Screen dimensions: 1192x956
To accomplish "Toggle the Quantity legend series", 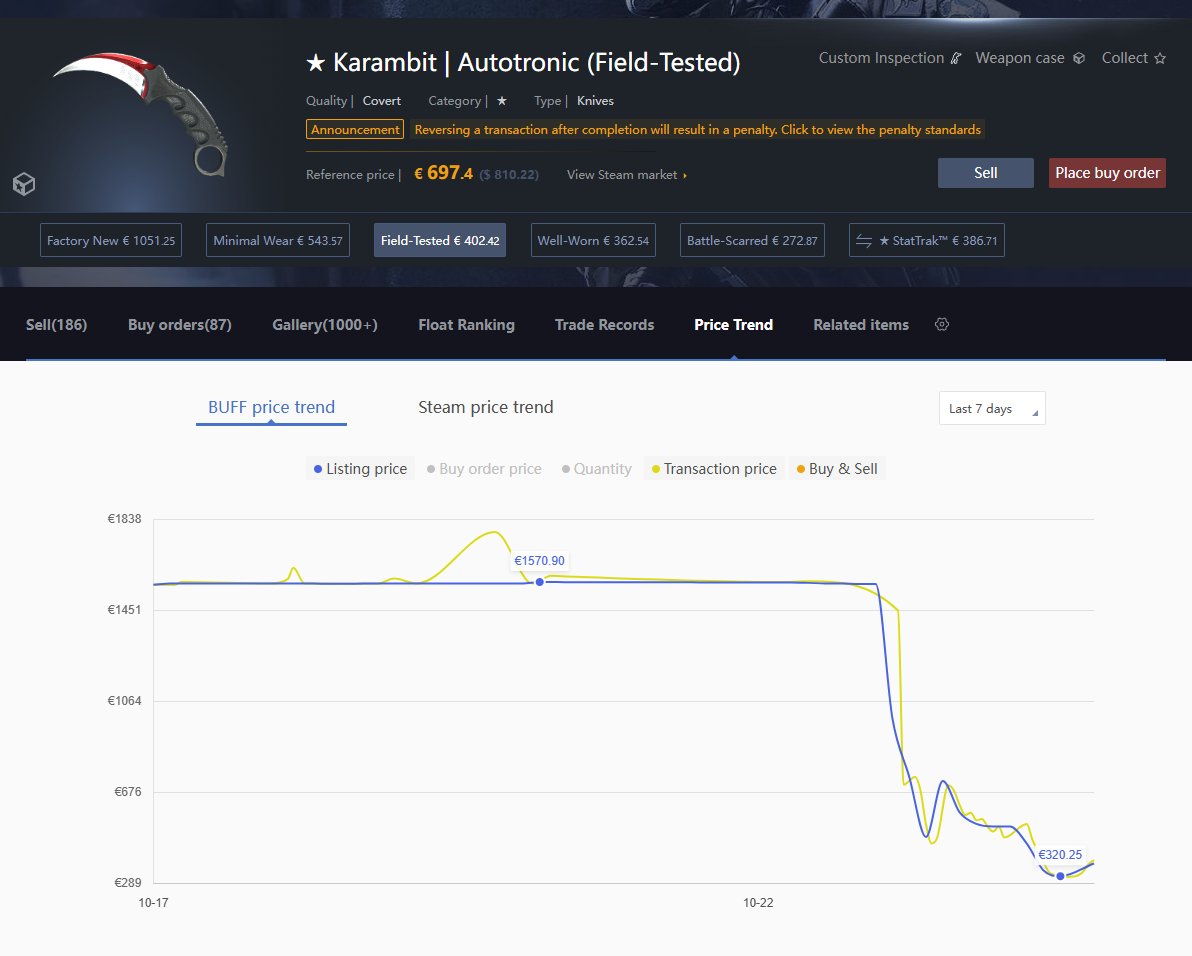I will pos(597,469).
